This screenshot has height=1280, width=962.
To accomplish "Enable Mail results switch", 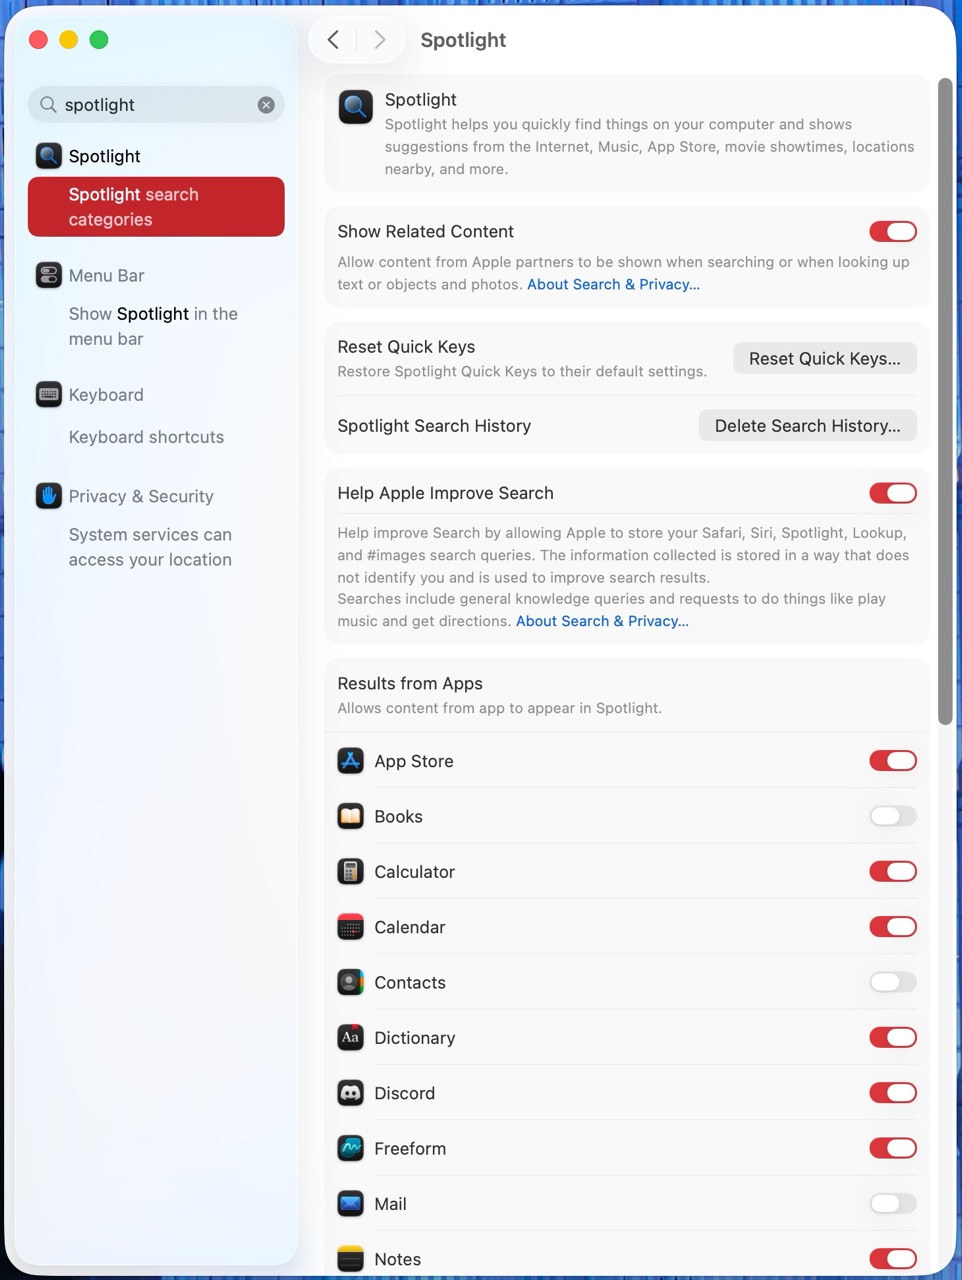I will click(893, 1204).
